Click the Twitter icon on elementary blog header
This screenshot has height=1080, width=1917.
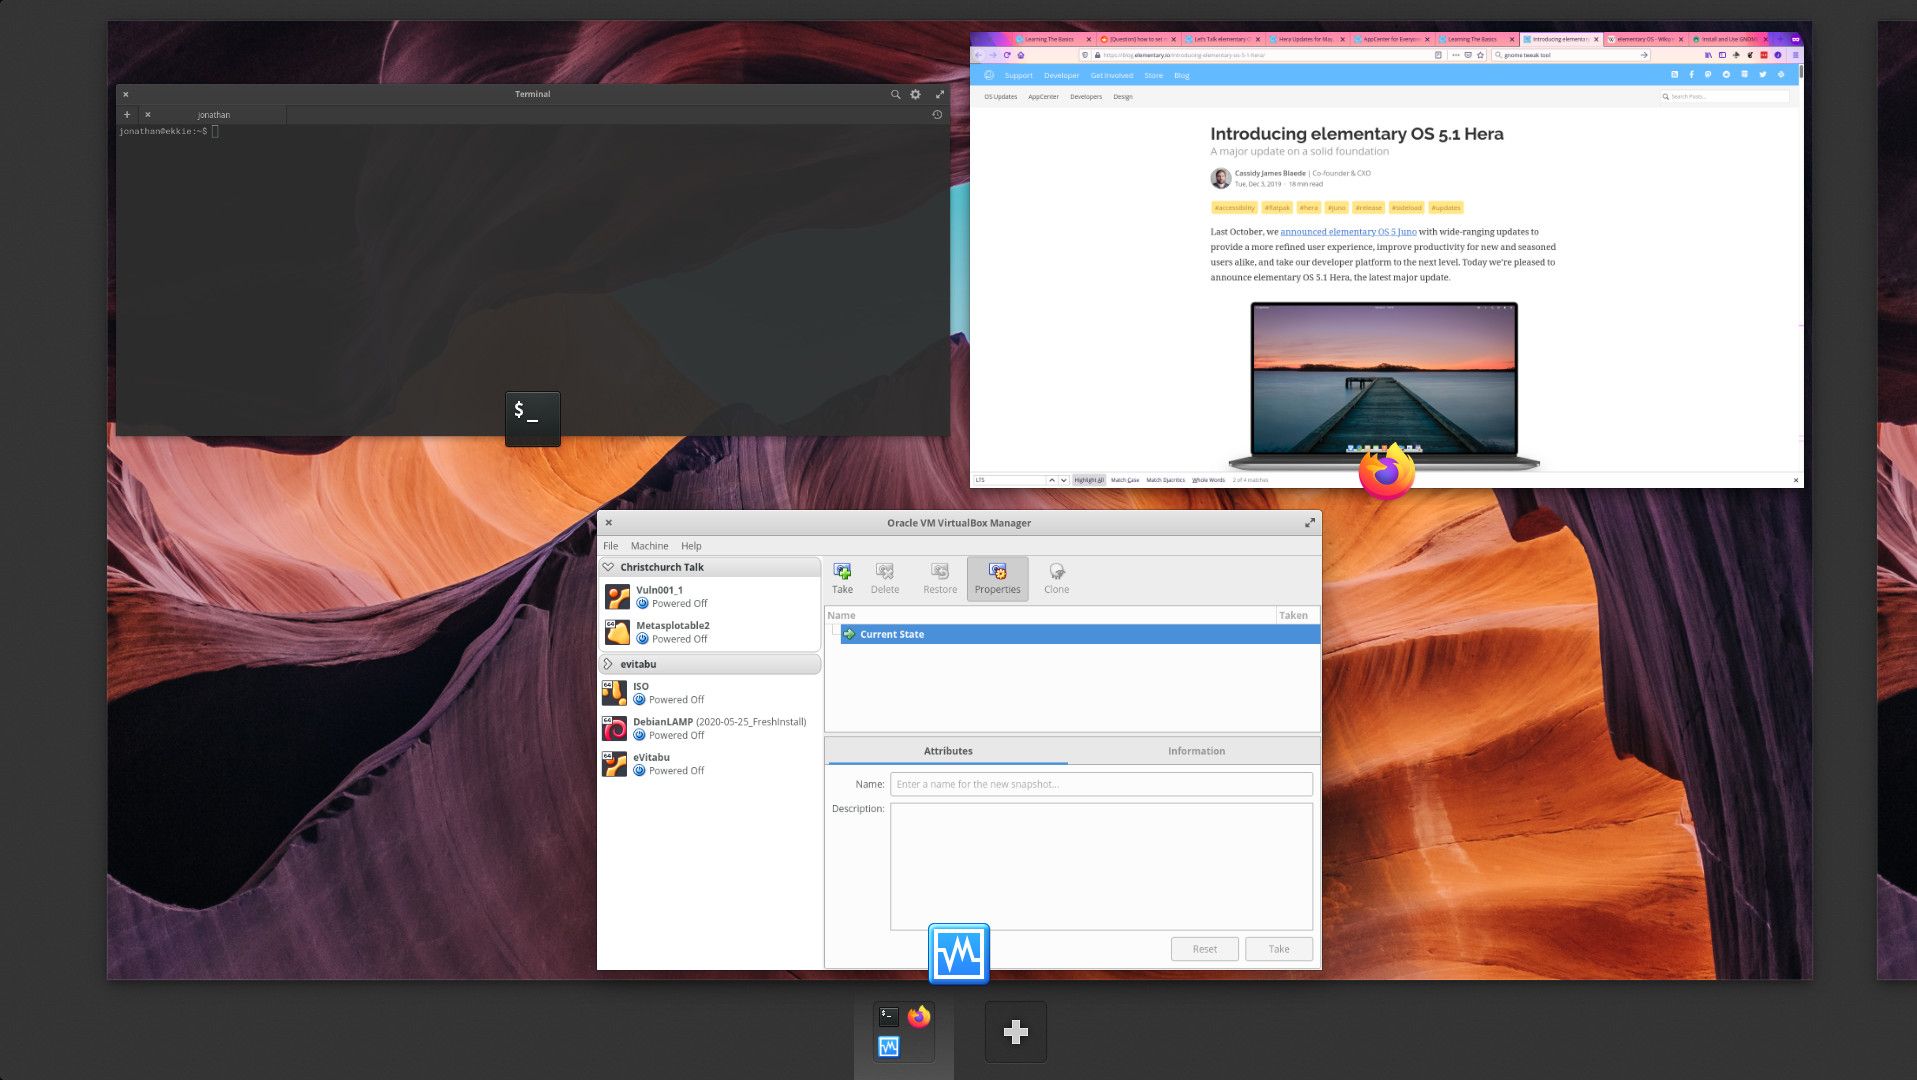click(x=1763, y=75)
